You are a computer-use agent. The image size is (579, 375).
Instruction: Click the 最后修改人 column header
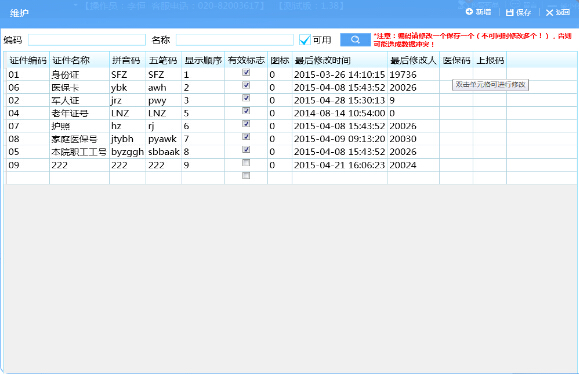pyautogui.click(x=413, y=61)
